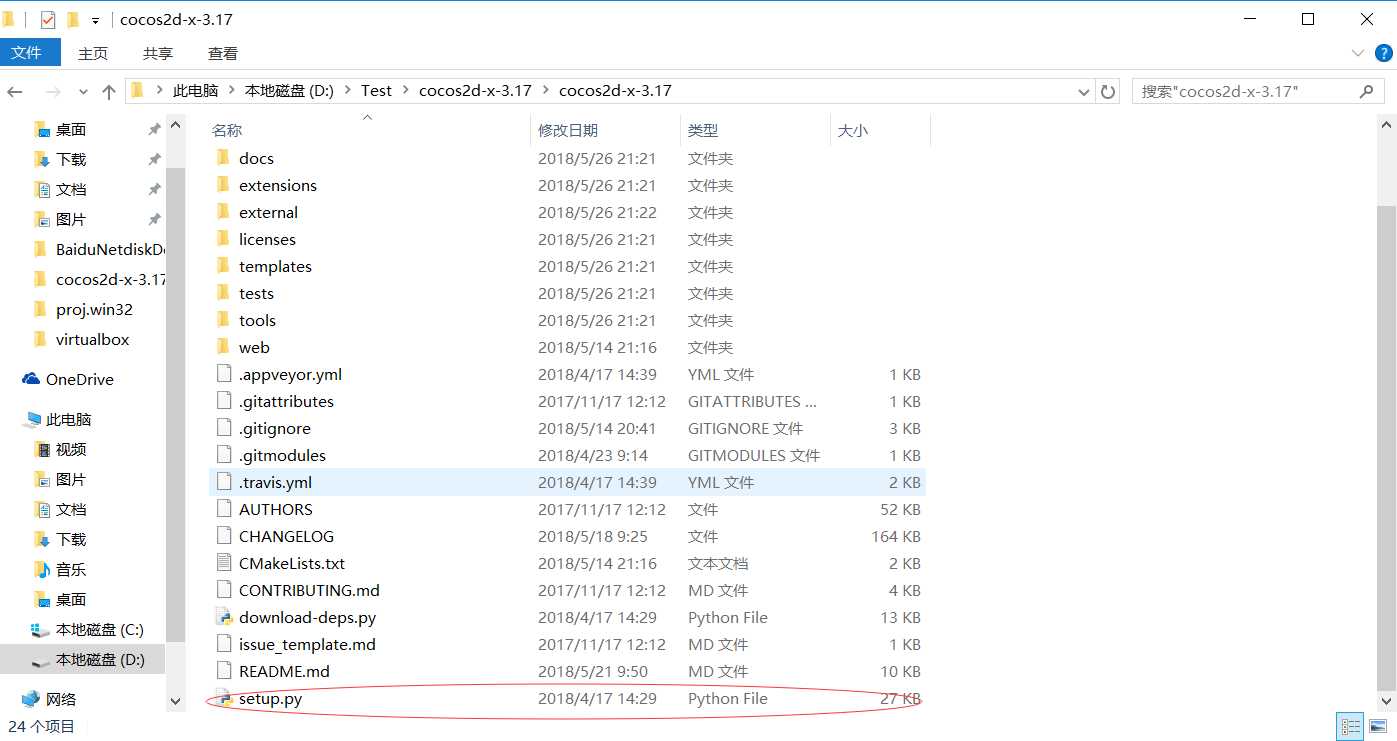Screen dimensions: 1397x741
Task: Open pinned 桌面 in Quick access
Action: tap(71, 129)
